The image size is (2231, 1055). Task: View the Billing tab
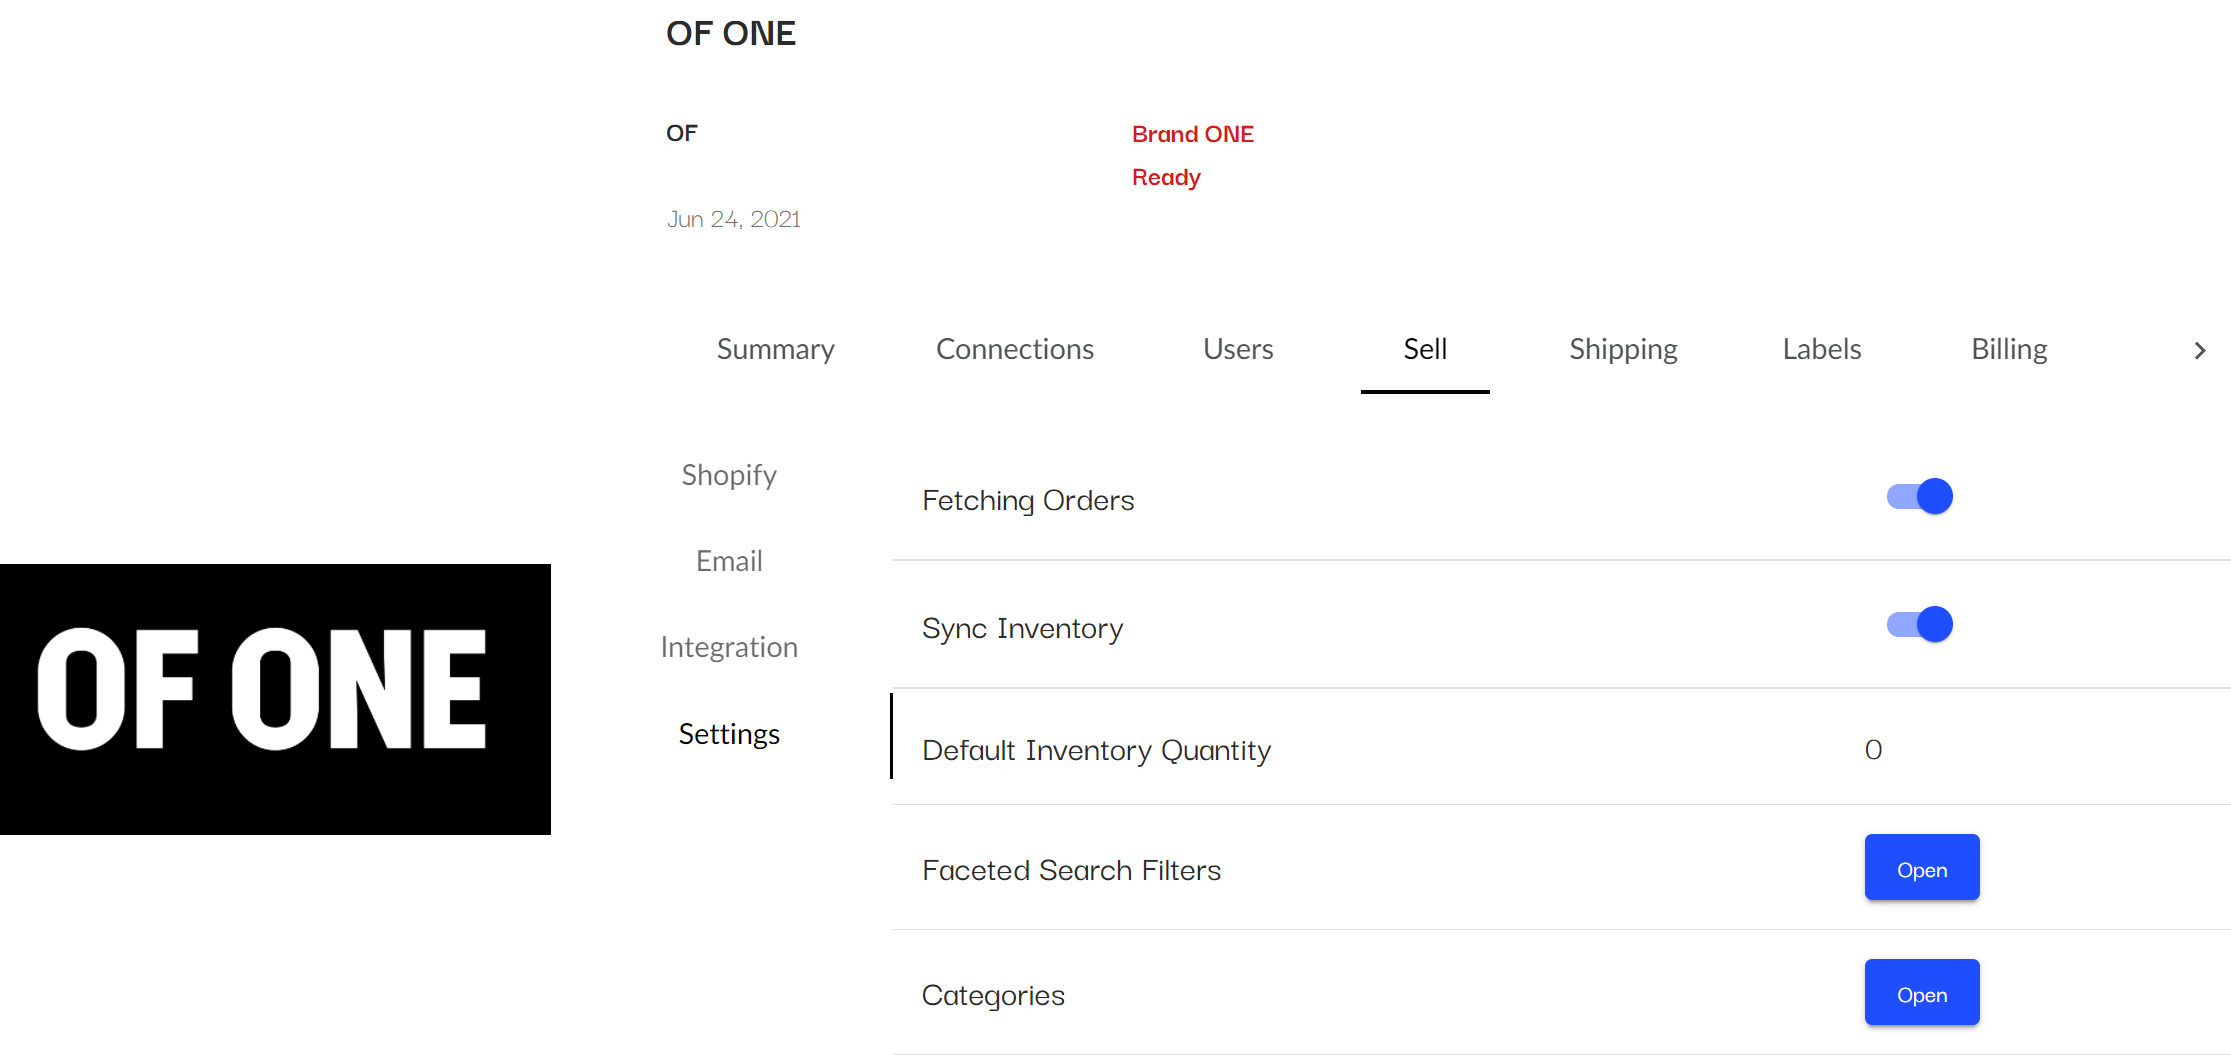[2008, 349]
